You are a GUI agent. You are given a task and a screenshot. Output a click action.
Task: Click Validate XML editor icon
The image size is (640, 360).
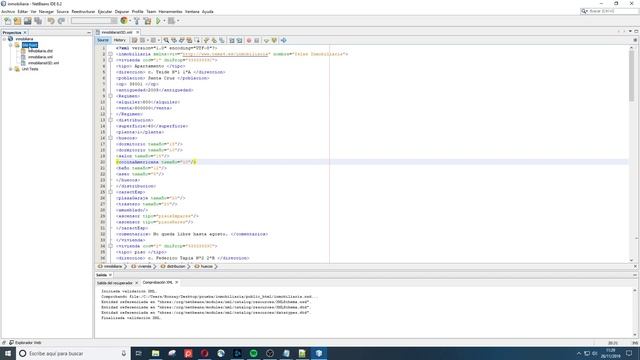point(274,40)
